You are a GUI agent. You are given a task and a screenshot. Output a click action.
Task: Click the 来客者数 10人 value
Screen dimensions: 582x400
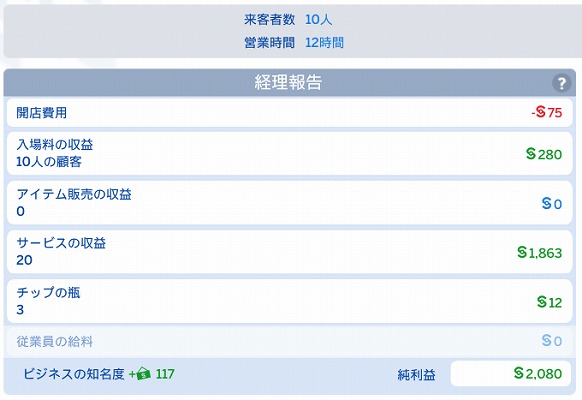[x=318, y=19]
